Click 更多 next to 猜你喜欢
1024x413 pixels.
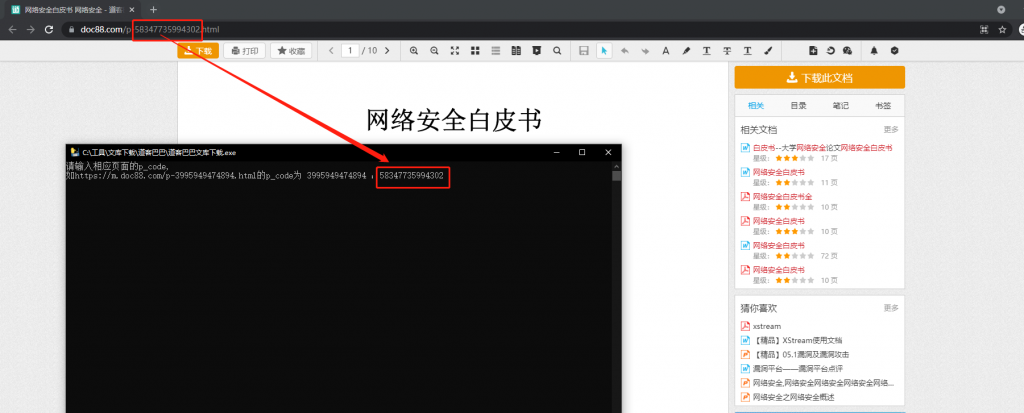(x=891, y=308)
